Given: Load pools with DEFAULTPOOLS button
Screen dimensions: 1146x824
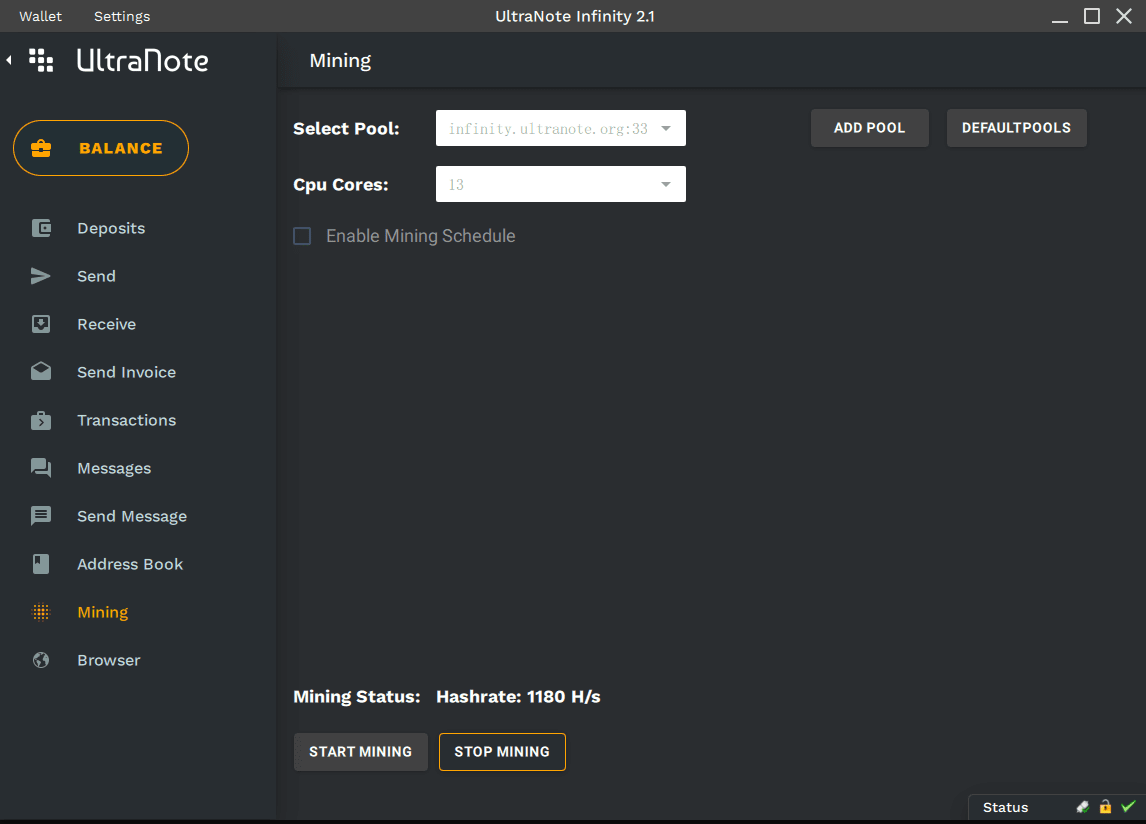Looking at the screenshot, I should point(1016,128).
